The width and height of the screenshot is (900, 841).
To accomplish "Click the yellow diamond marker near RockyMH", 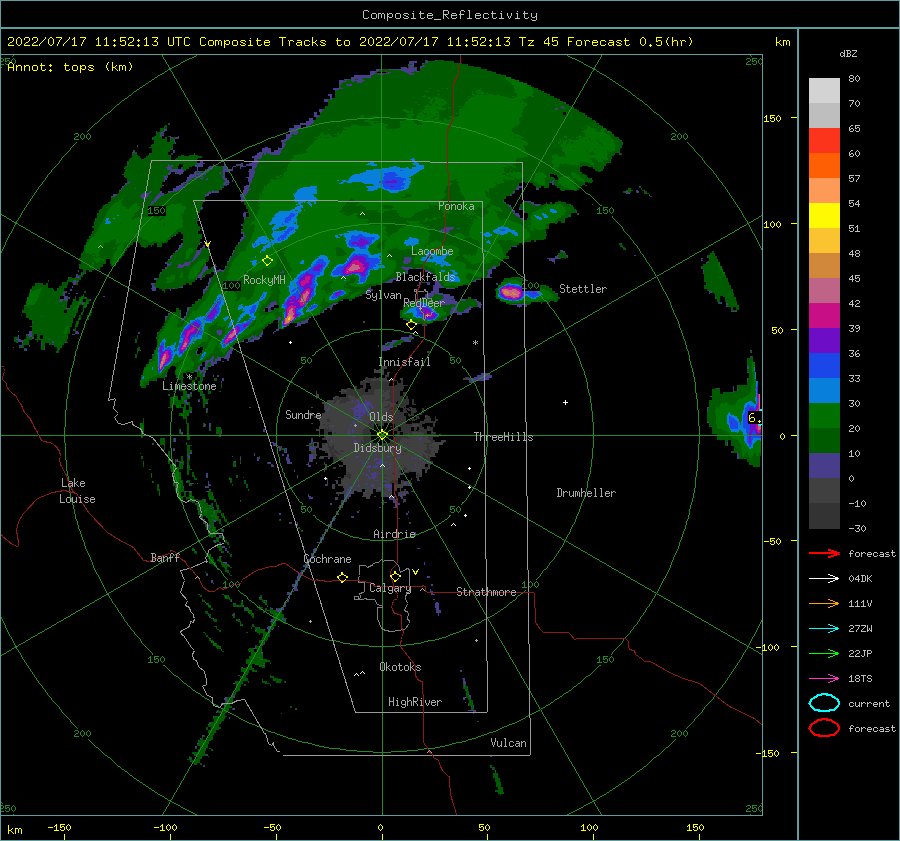I will click(x=267, y=261).
